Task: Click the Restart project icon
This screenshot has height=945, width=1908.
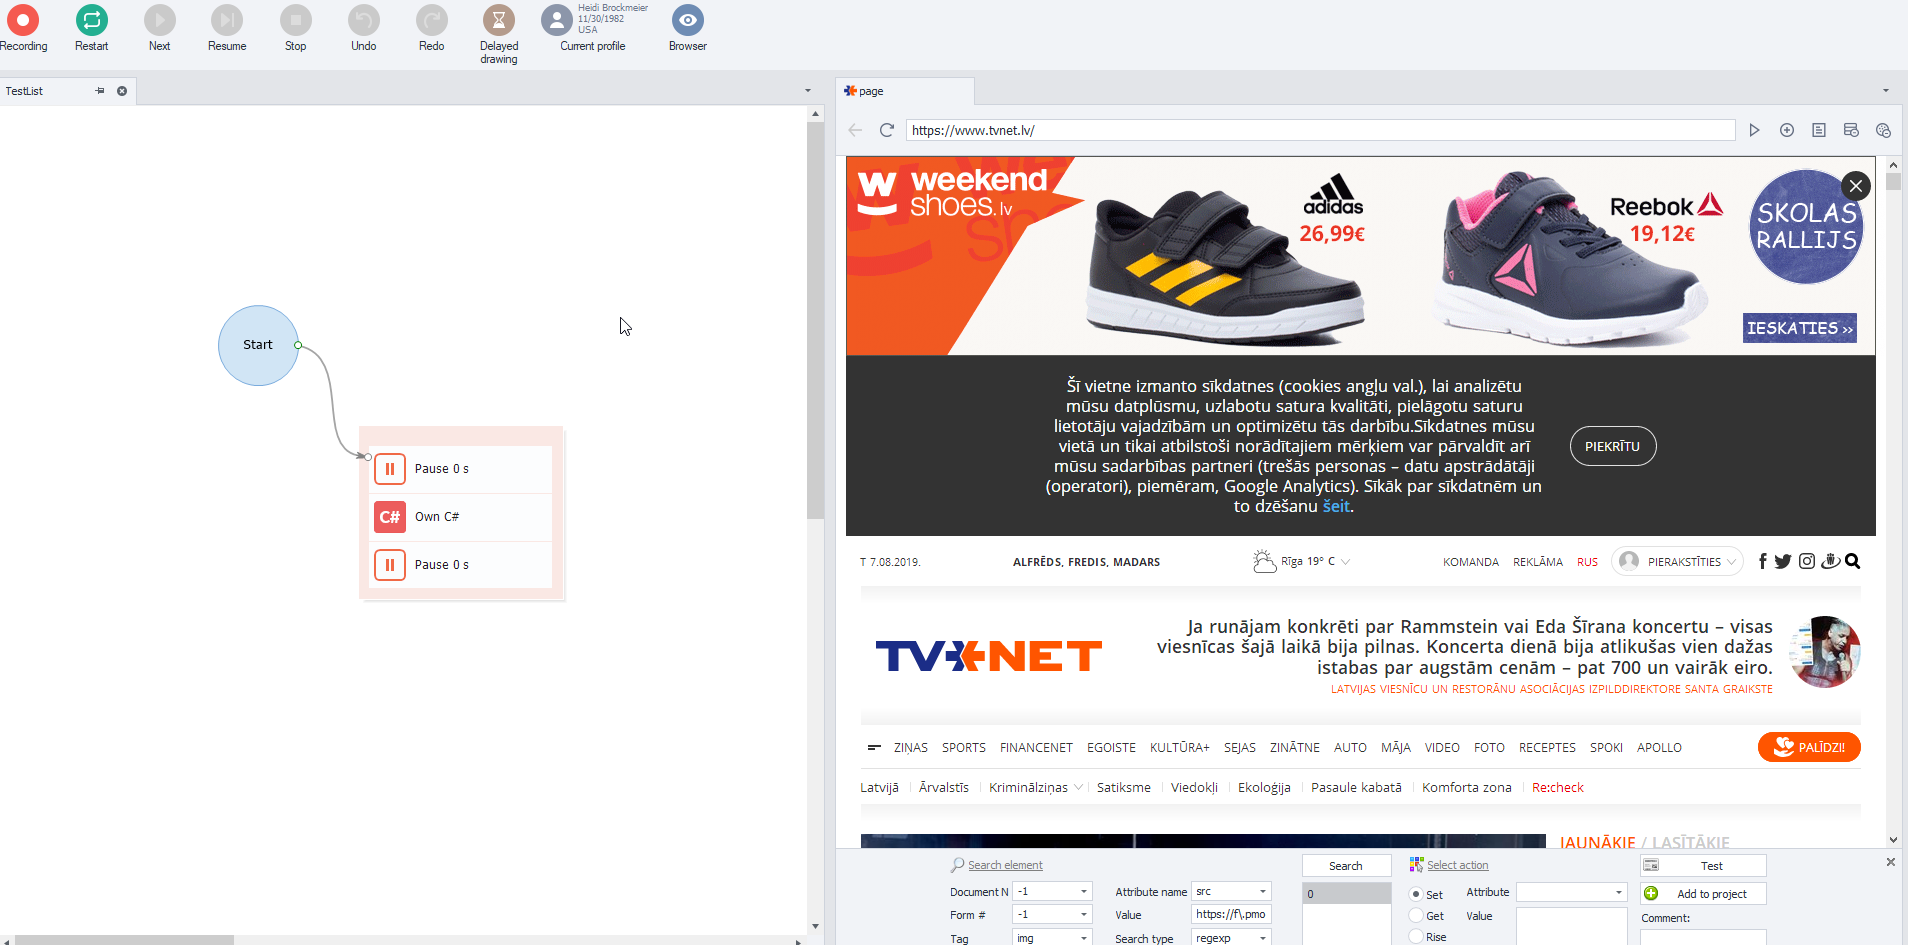Action: tap(91, 20)
